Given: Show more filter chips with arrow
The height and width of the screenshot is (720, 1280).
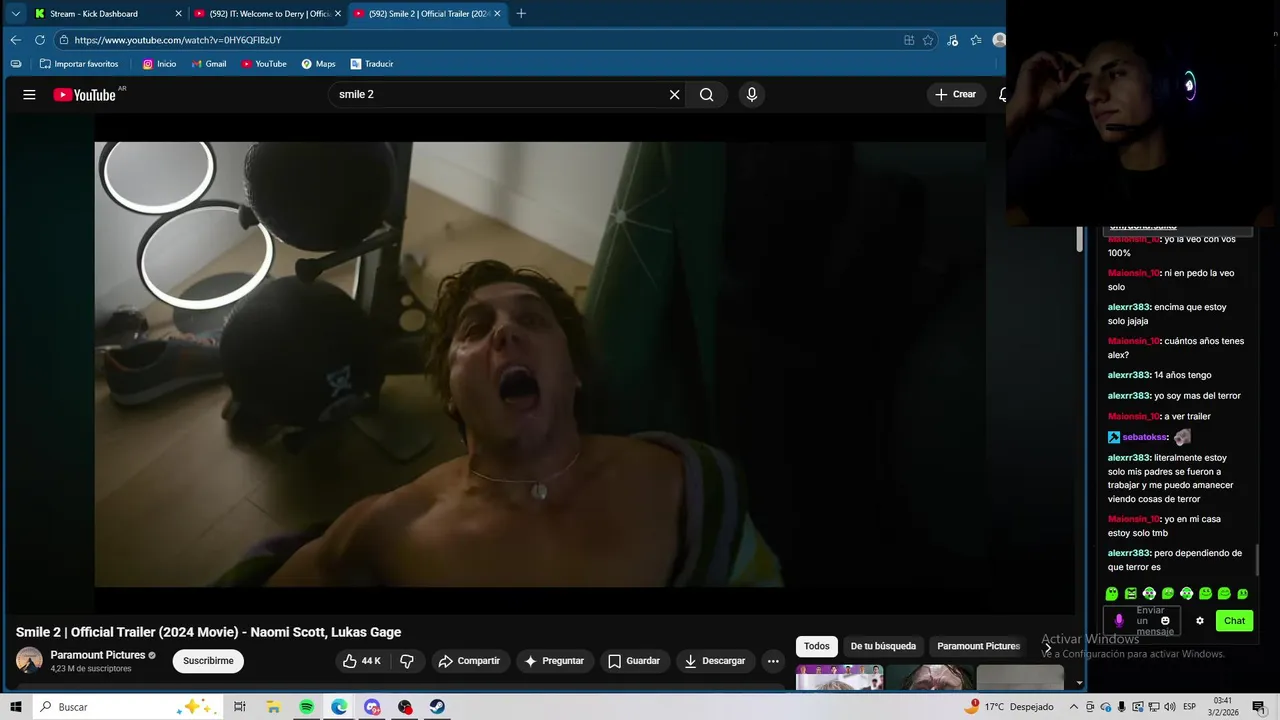Looking at the screenshot, I should [1047, 647].
